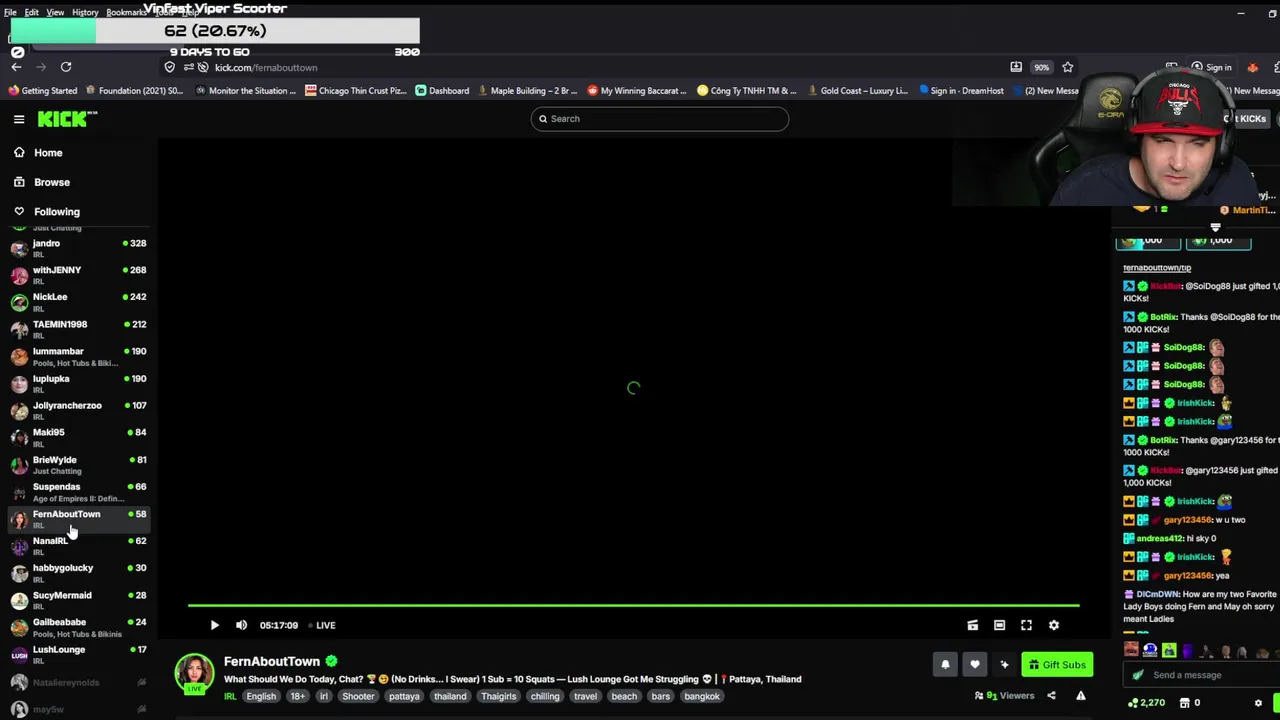The image size is (1280, 720).
Task: Click the English language tag
Action: 261,697
